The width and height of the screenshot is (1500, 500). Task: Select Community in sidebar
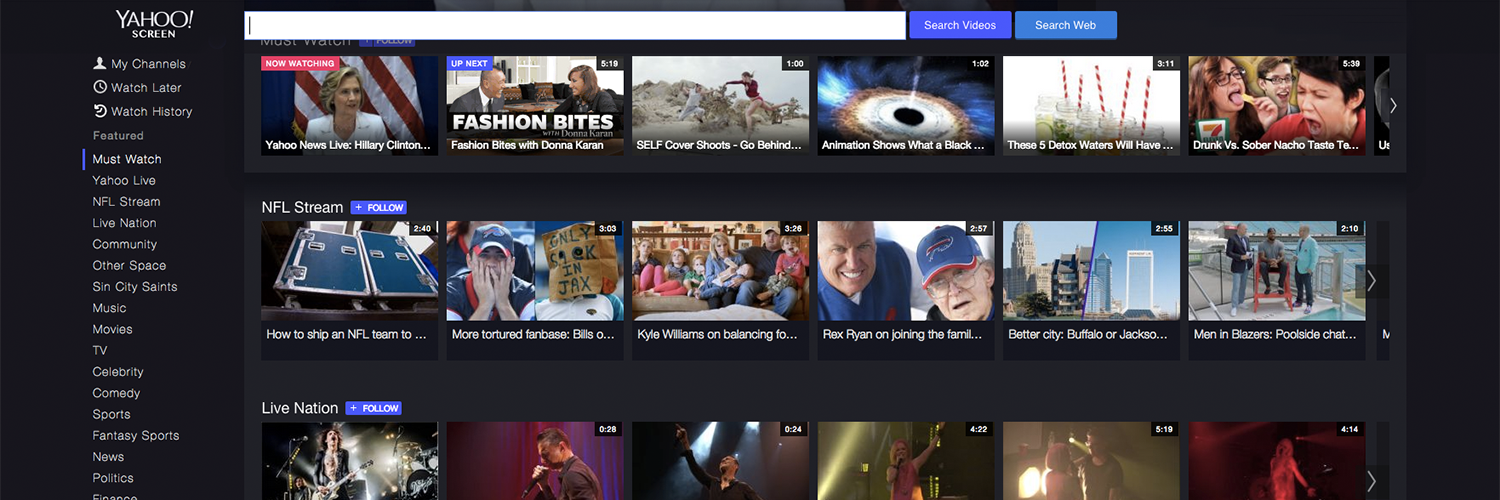click(125, 244)
